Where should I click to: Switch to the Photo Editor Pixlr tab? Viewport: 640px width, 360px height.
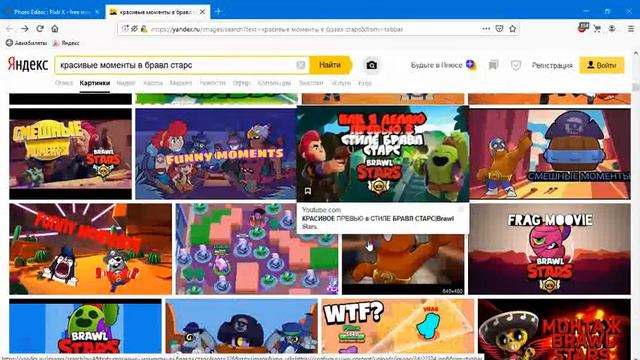(x=51, y=12)
